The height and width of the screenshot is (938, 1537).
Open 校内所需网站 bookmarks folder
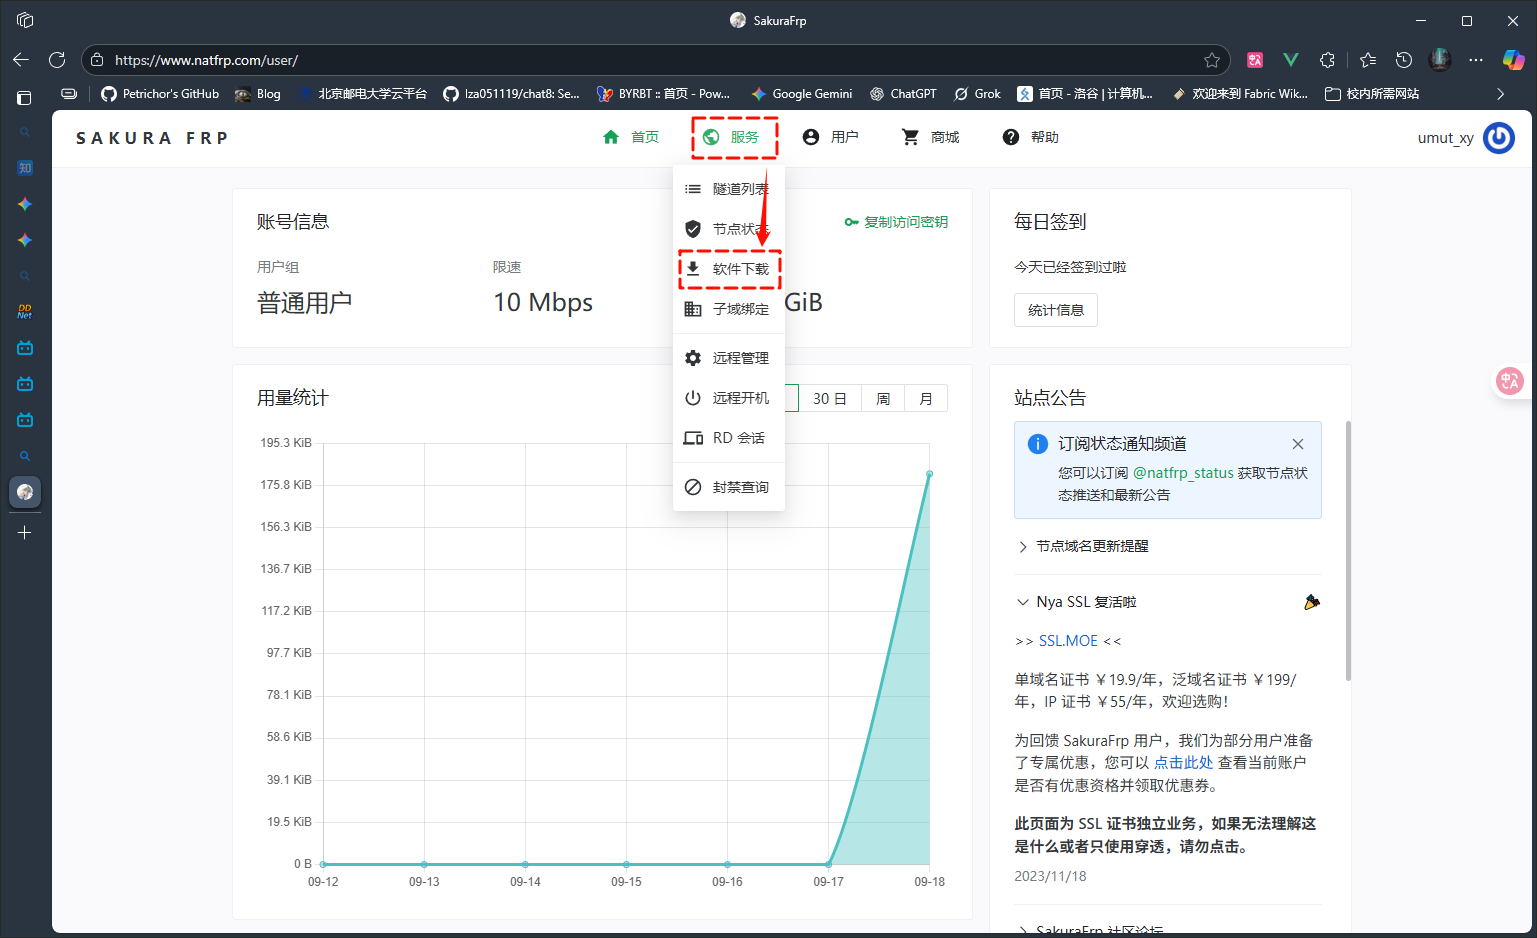pyautogui.click(x=1372, y=94)
